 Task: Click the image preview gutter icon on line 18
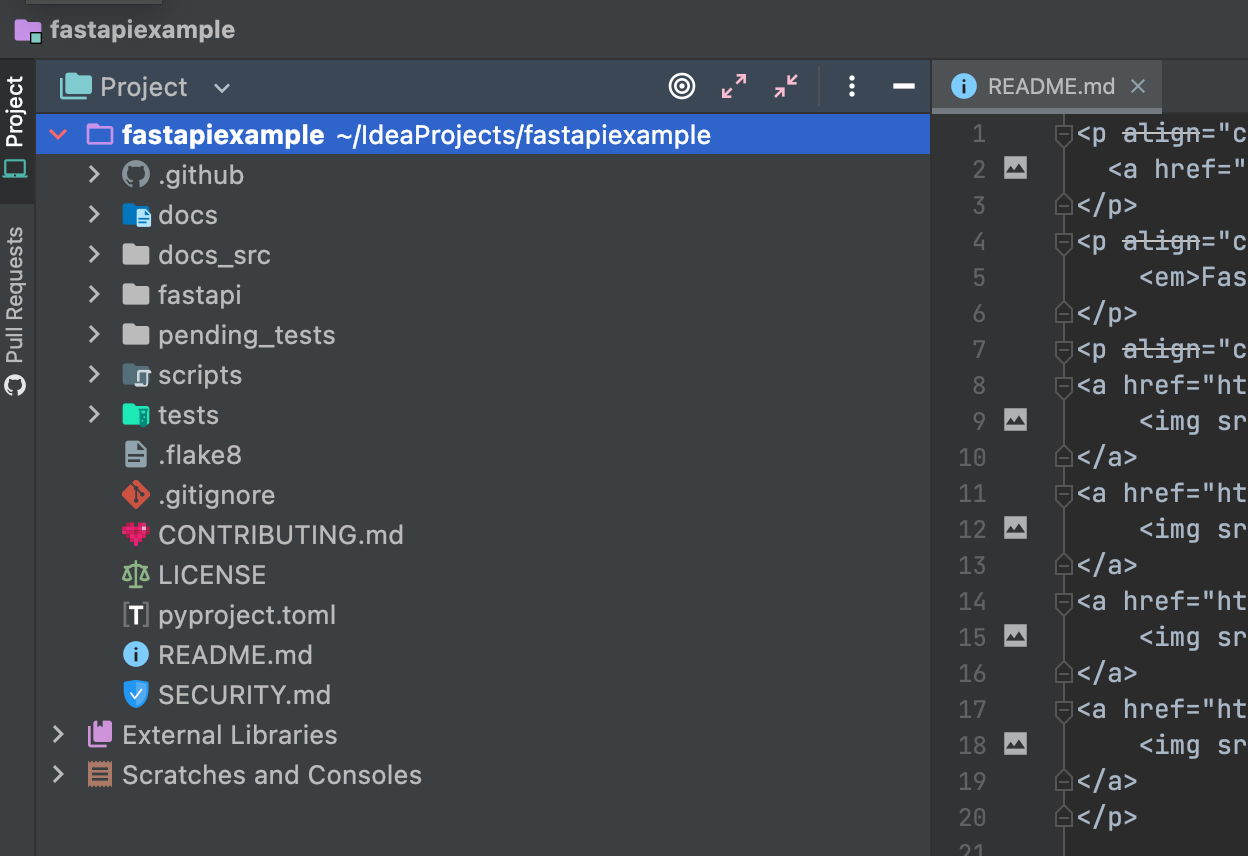click(x=1016, y=745)
